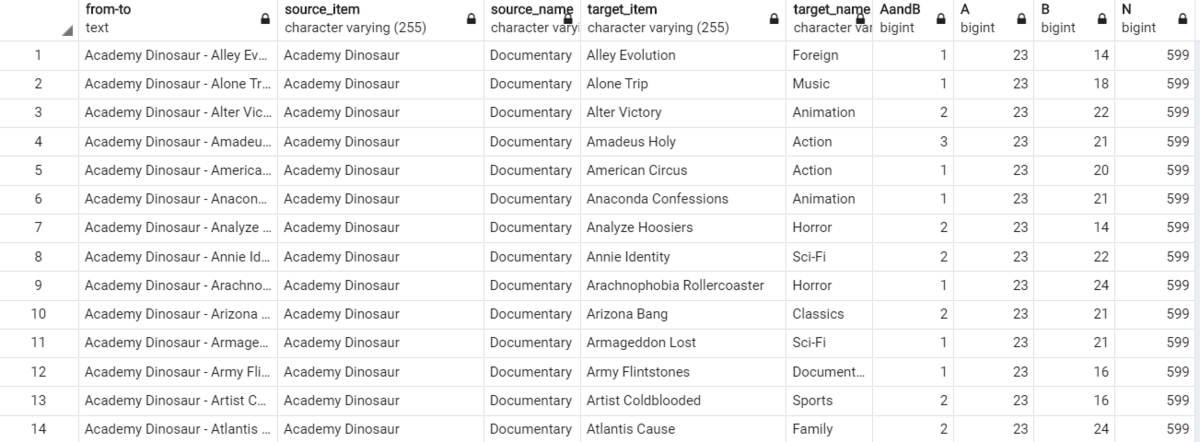Click the lock icon in from-to column header
This screenshot has width=1200, height=442.
[265, 19]
